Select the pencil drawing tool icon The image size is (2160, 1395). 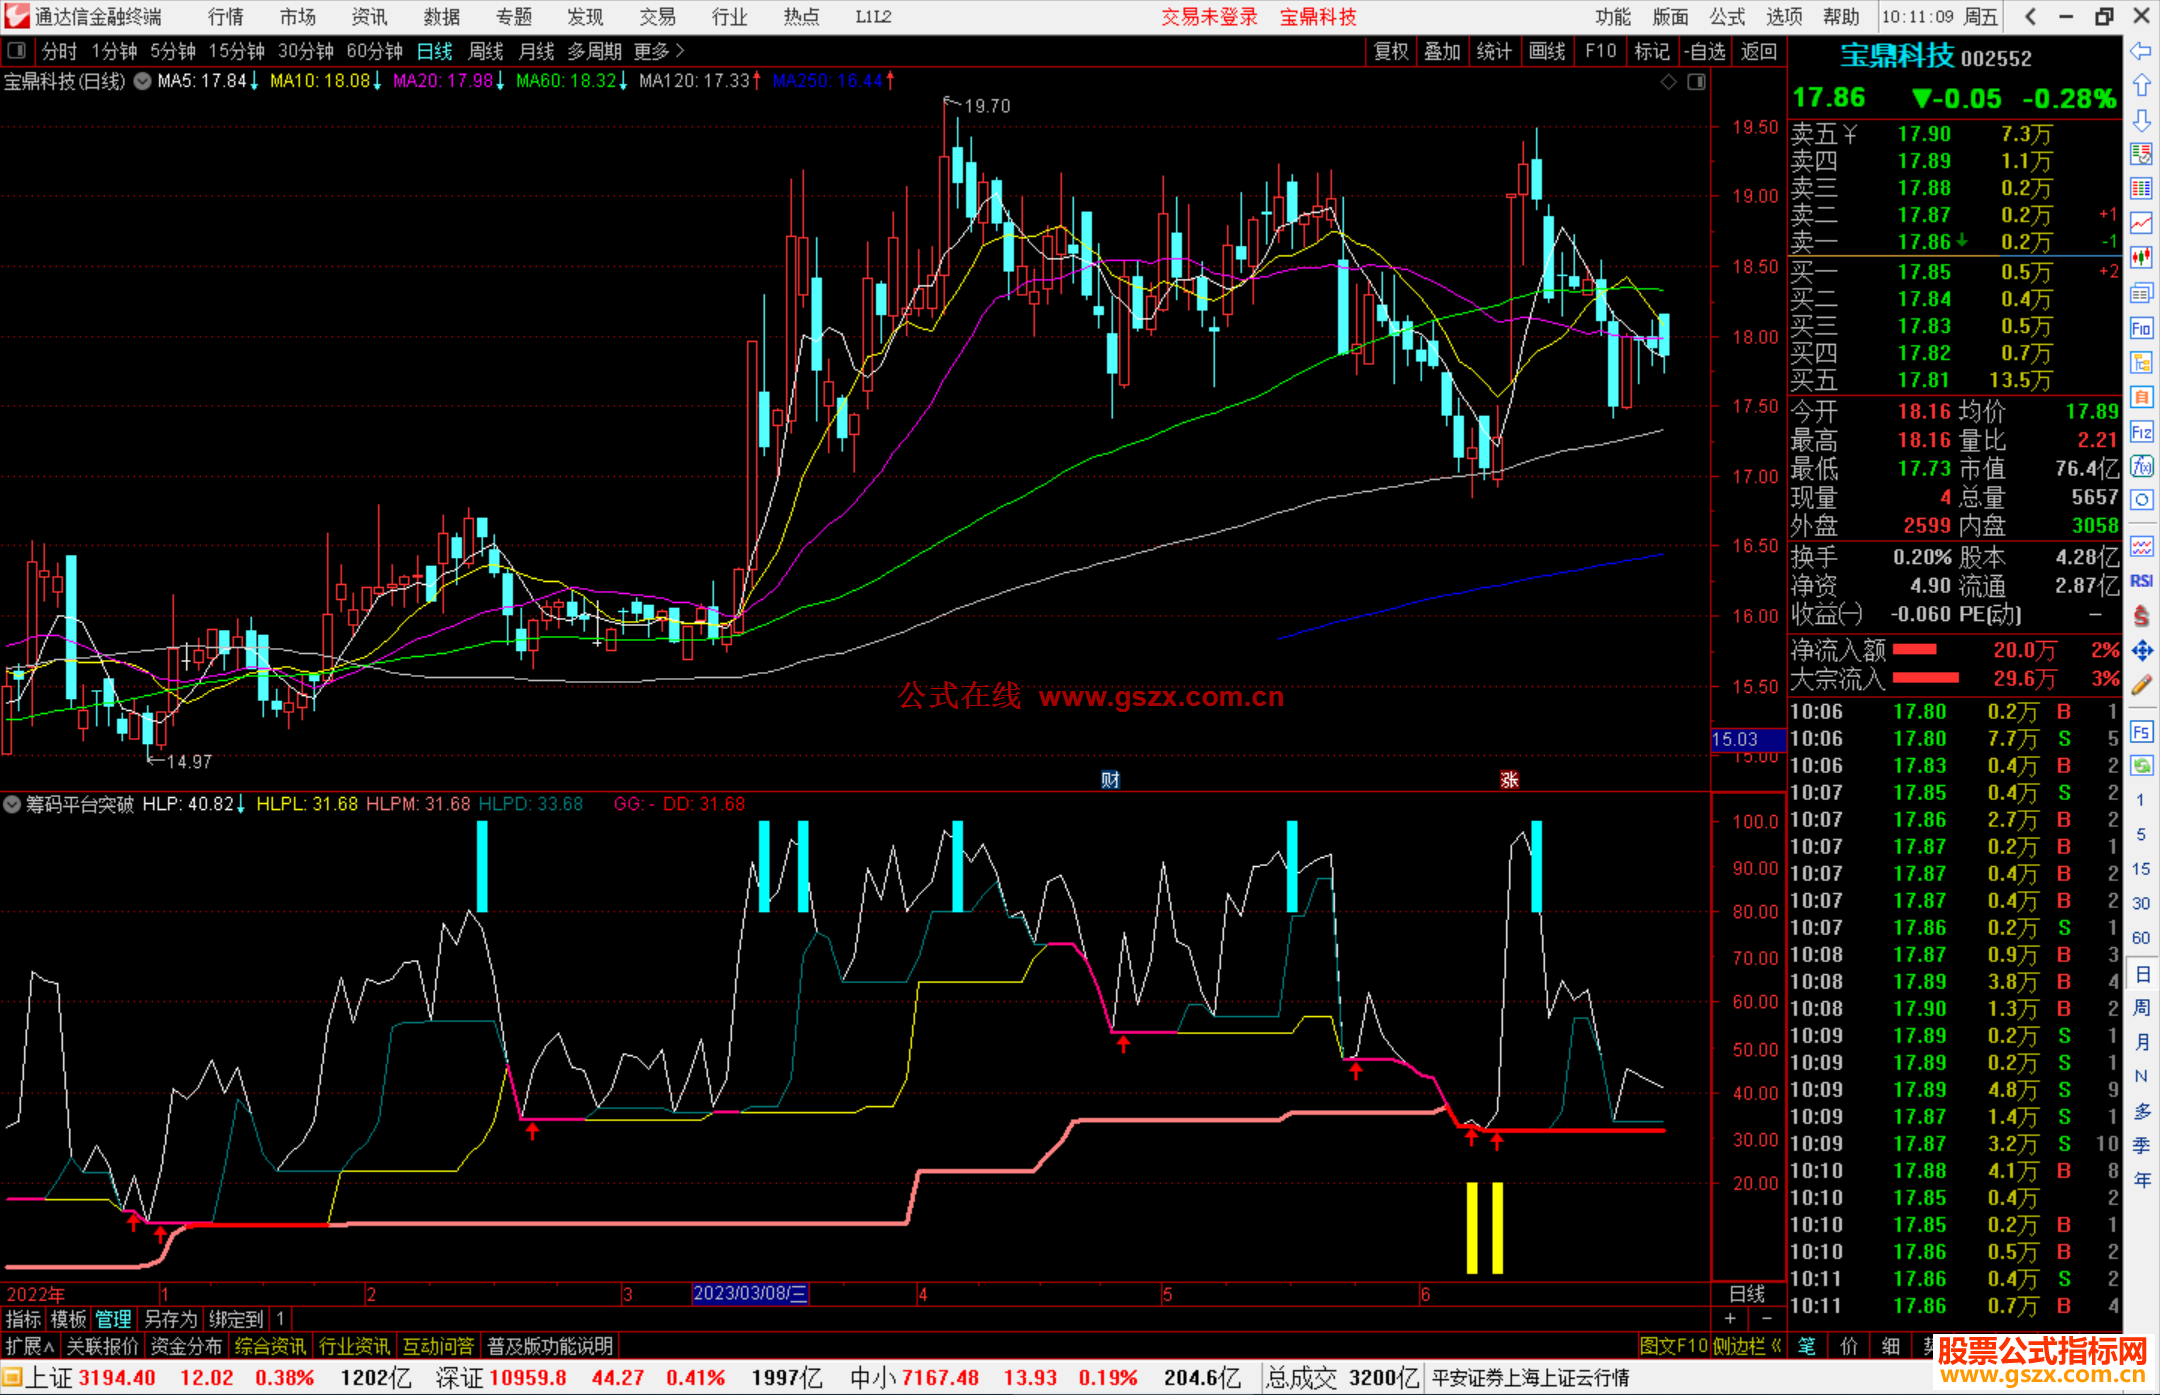[x=2141, y=685]
